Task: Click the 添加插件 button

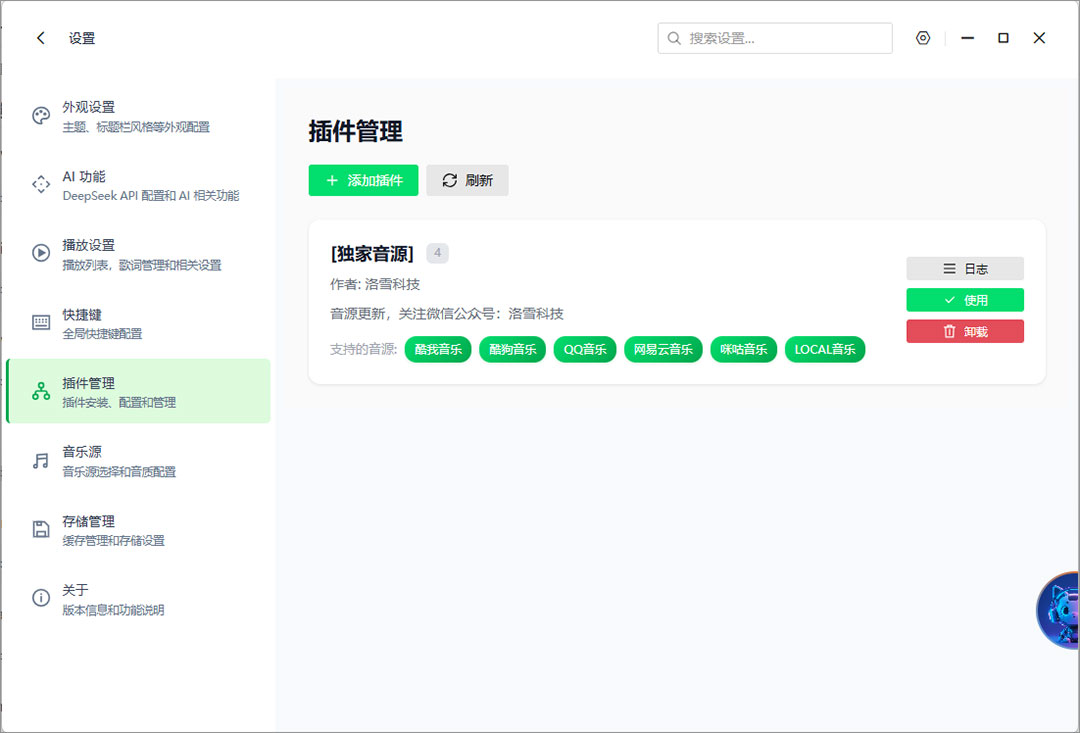Action: [x=363, y=180]
